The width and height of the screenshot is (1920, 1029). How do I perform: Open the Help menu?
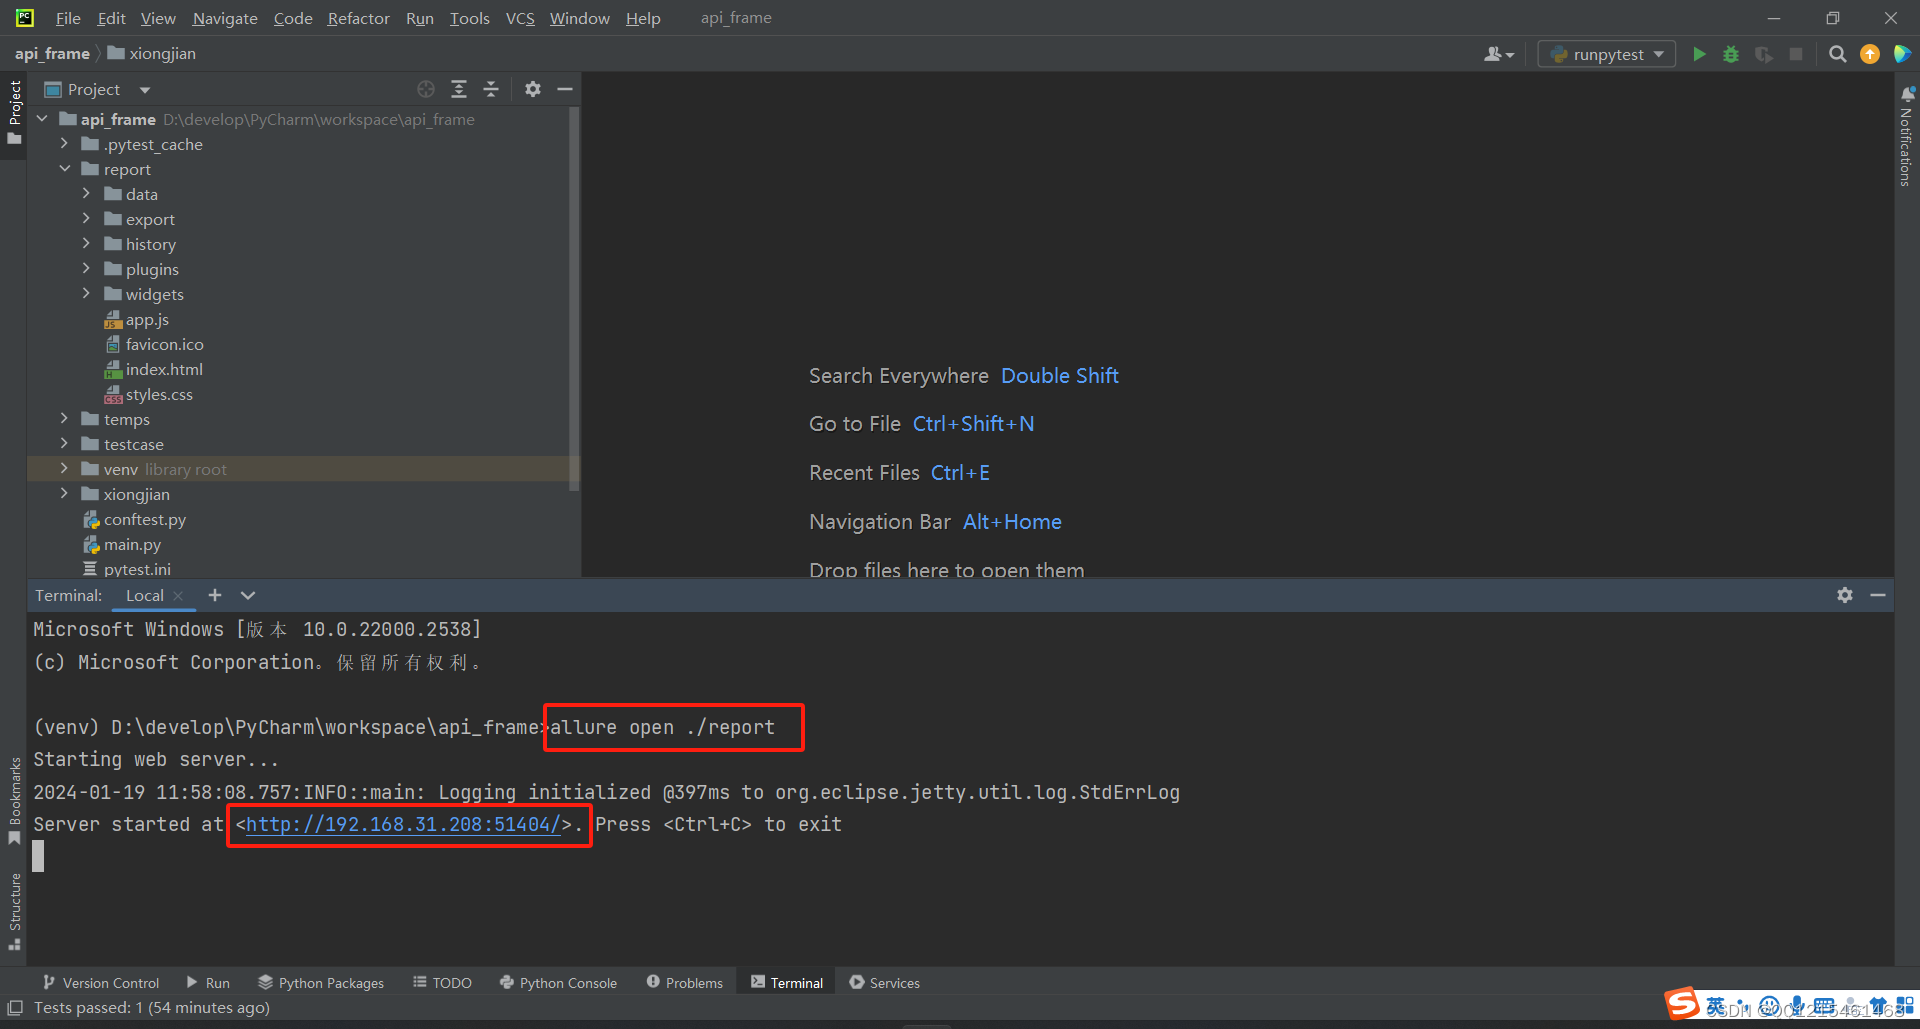click(643, 18)
